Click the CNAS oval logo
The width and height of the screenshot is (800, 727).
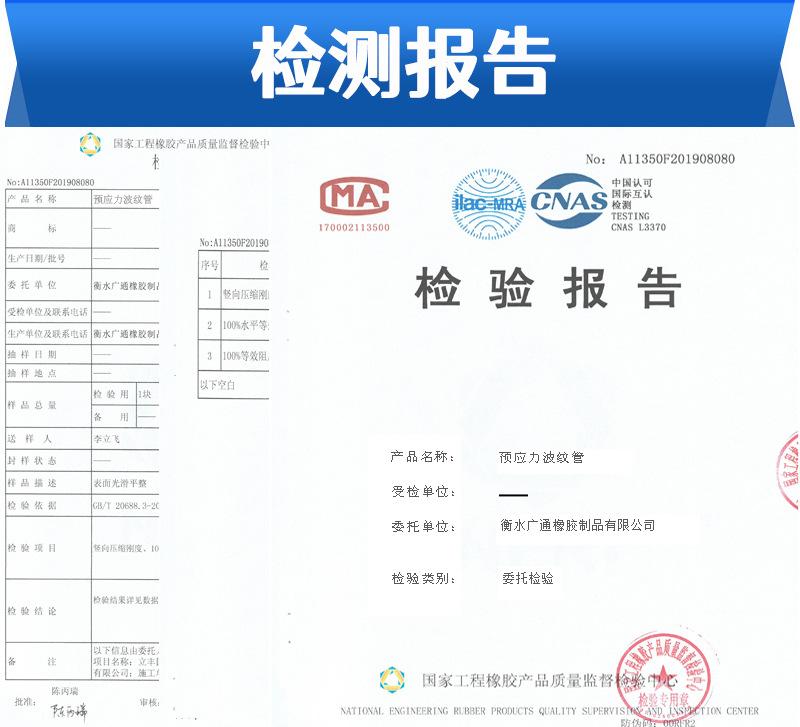[569, 200]
